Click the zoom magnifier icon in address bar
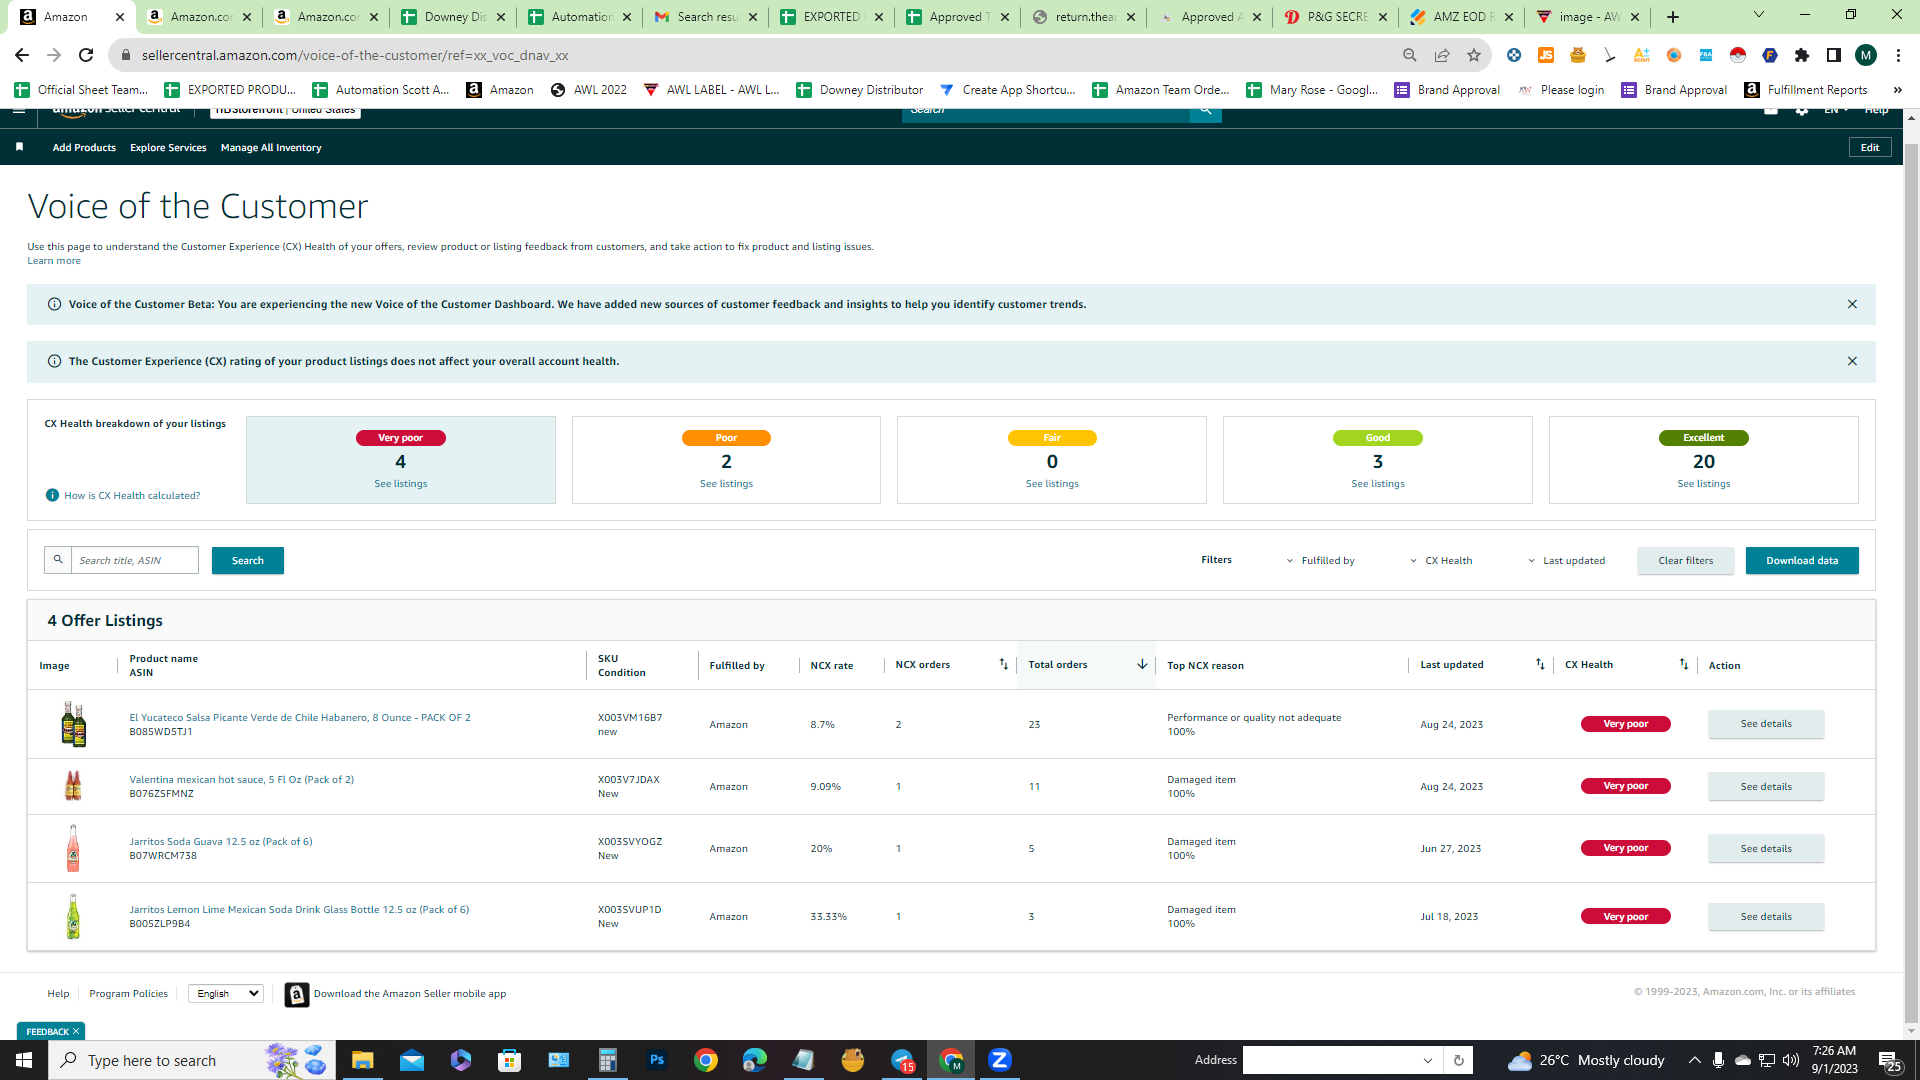The image size is (1920, 1080). [x=1410, y=55]
